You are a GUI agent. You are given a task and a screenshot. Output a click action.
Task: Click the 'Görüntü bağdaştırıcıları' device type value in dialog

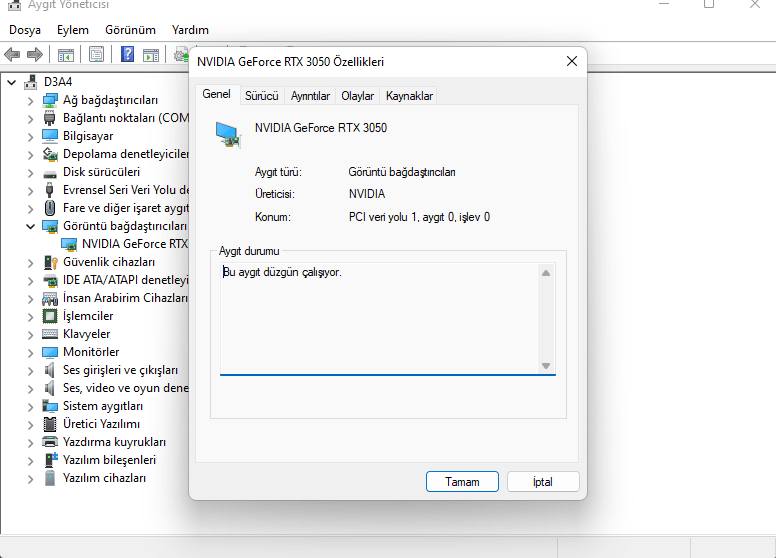tap(402, 172)
